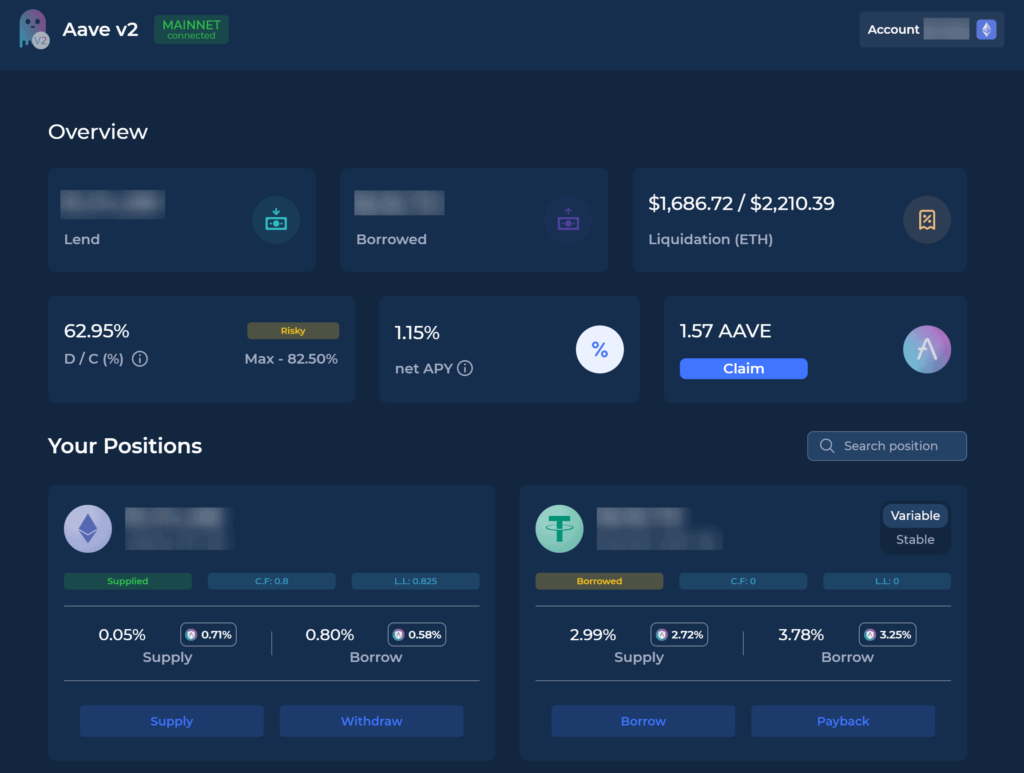Click the $1,686.72 / $2,210.39 liquidation value
This screenshot has width=1024, height=773.
(x=741, y=204)
